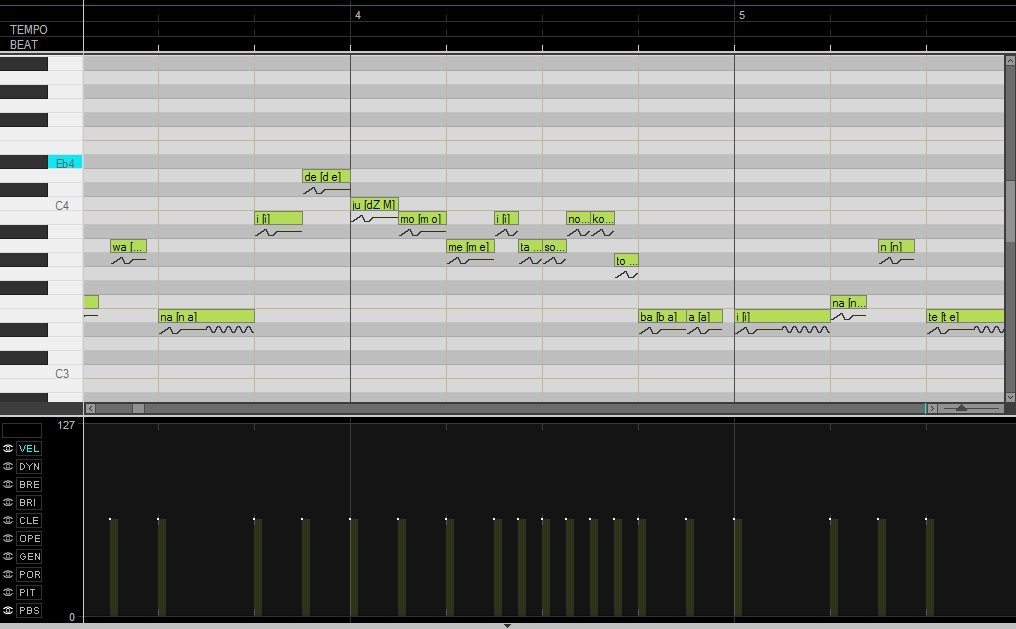Click the horizontal scroll-left arrow
Viewport: 1016px width, 629px height.
tap(91, 408)
